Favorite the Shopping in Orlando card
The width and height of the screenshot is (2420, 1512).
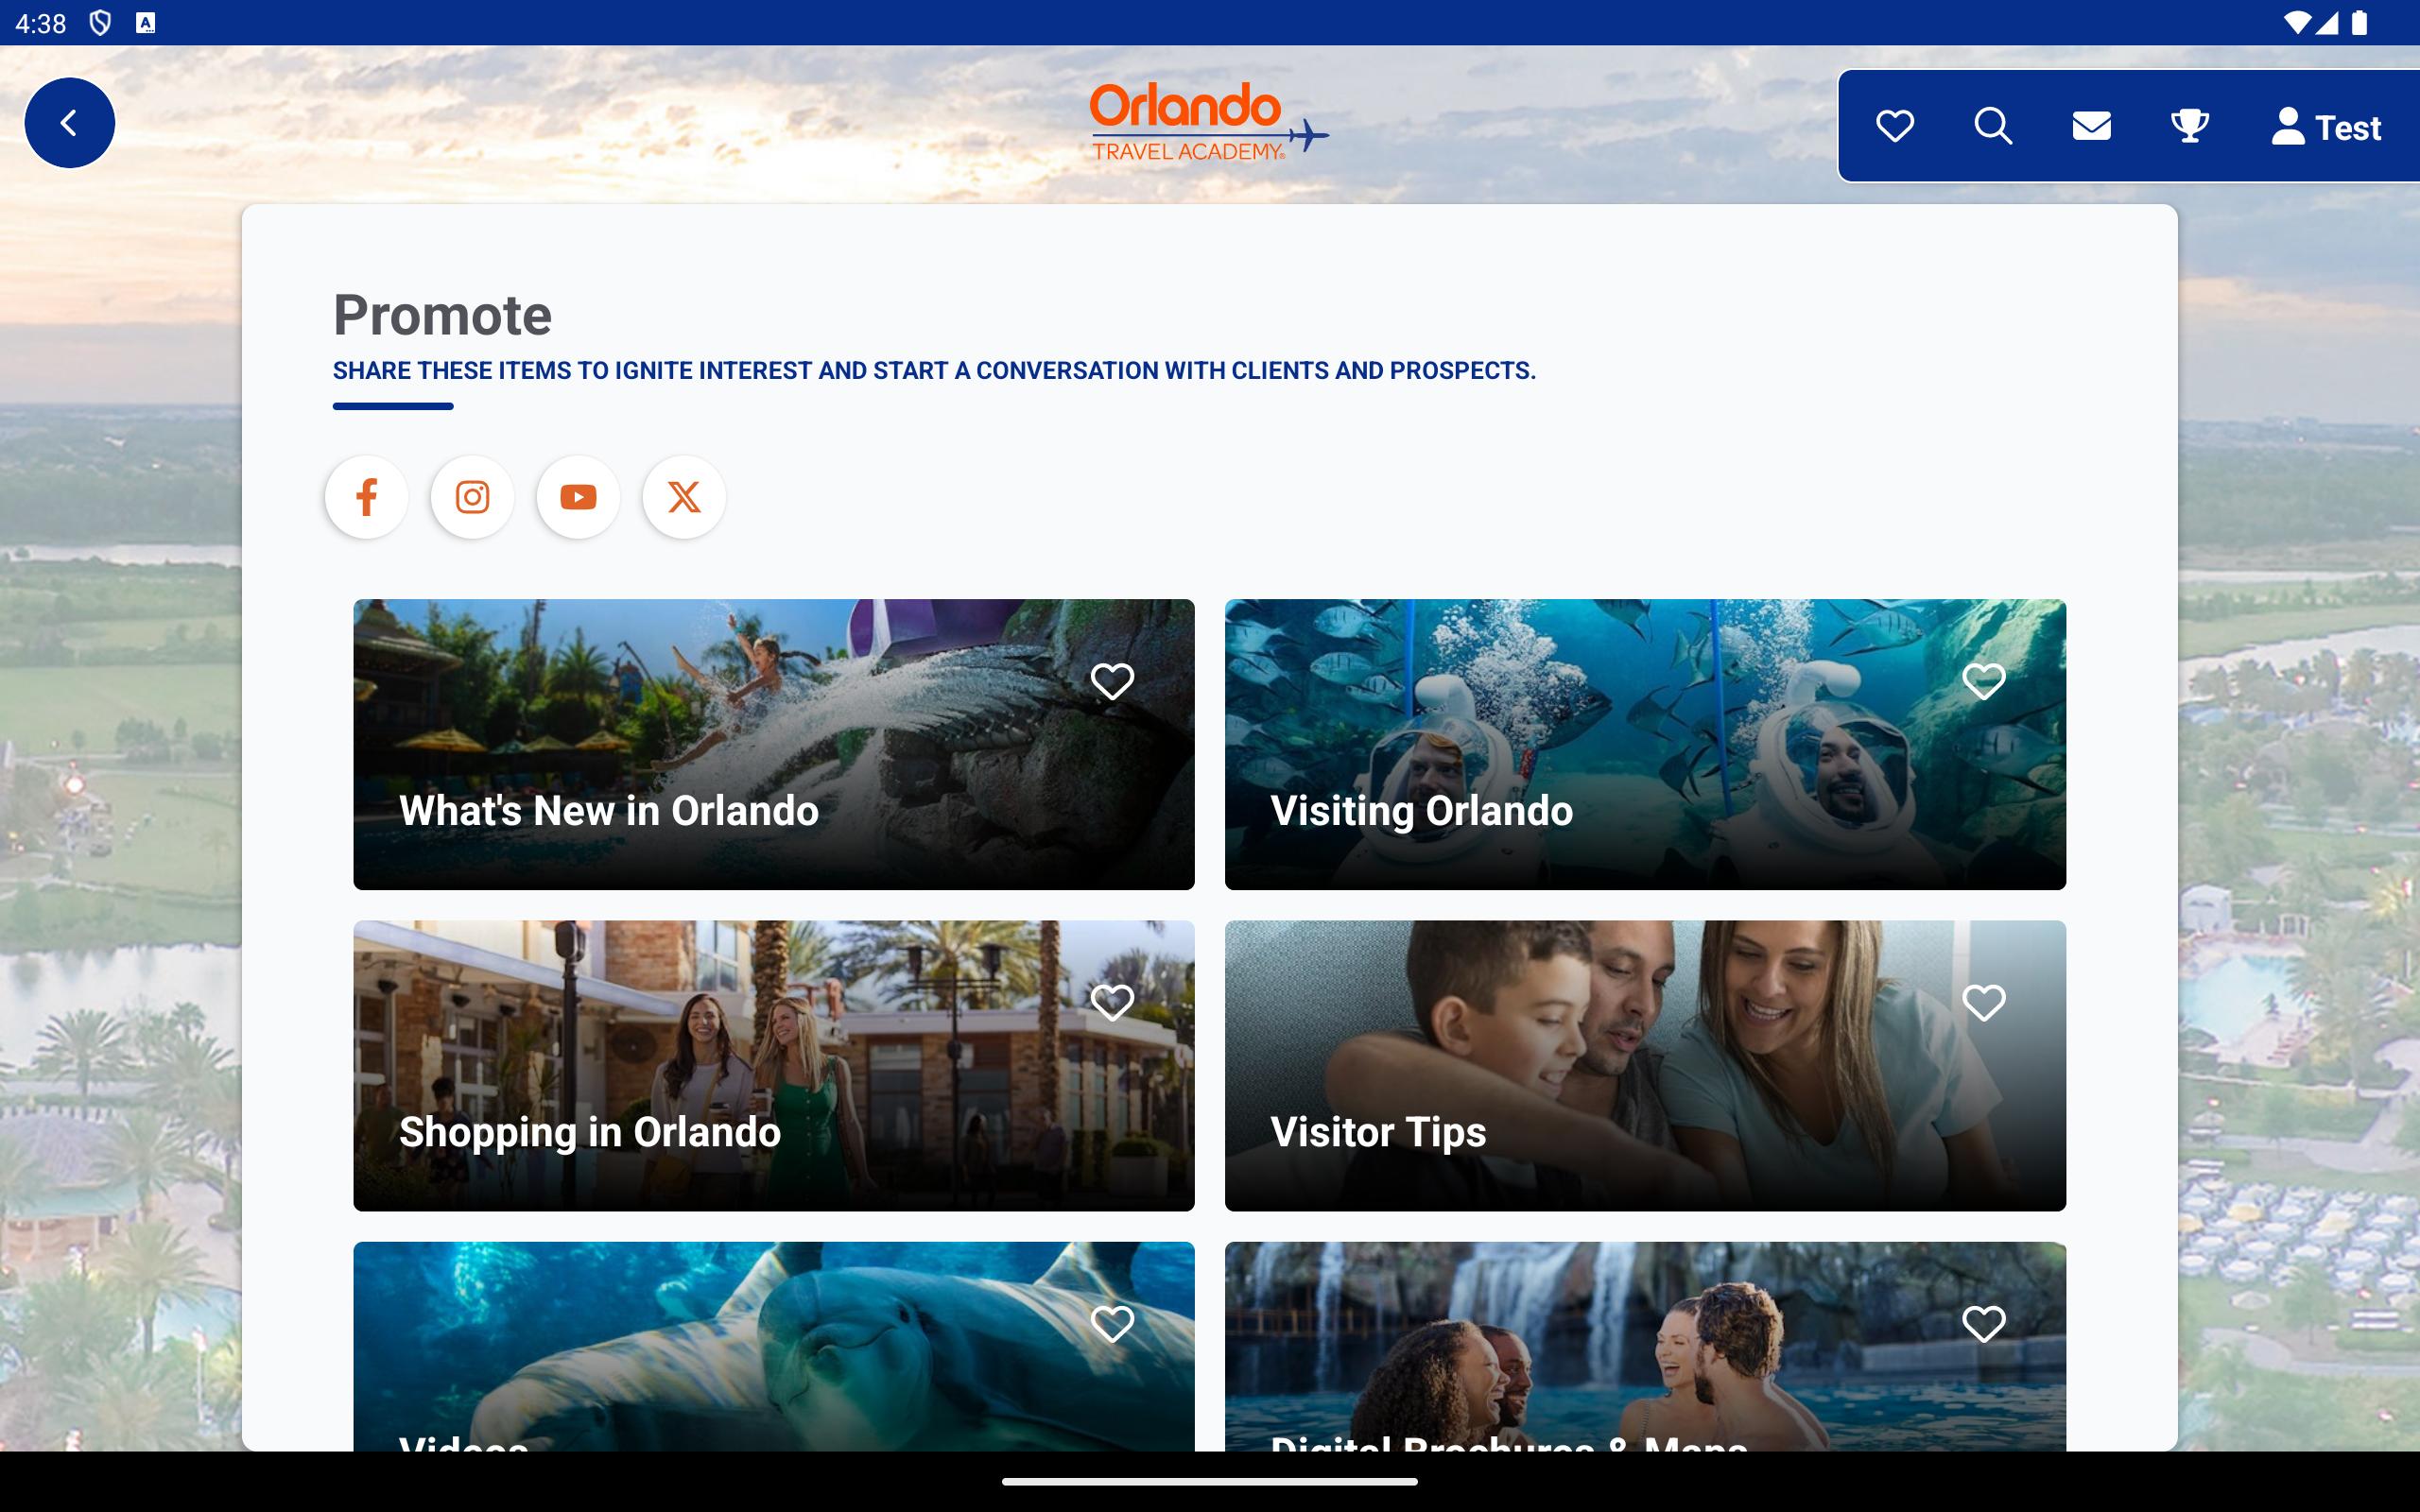pyautogui.click(x=1112, y=1003)
